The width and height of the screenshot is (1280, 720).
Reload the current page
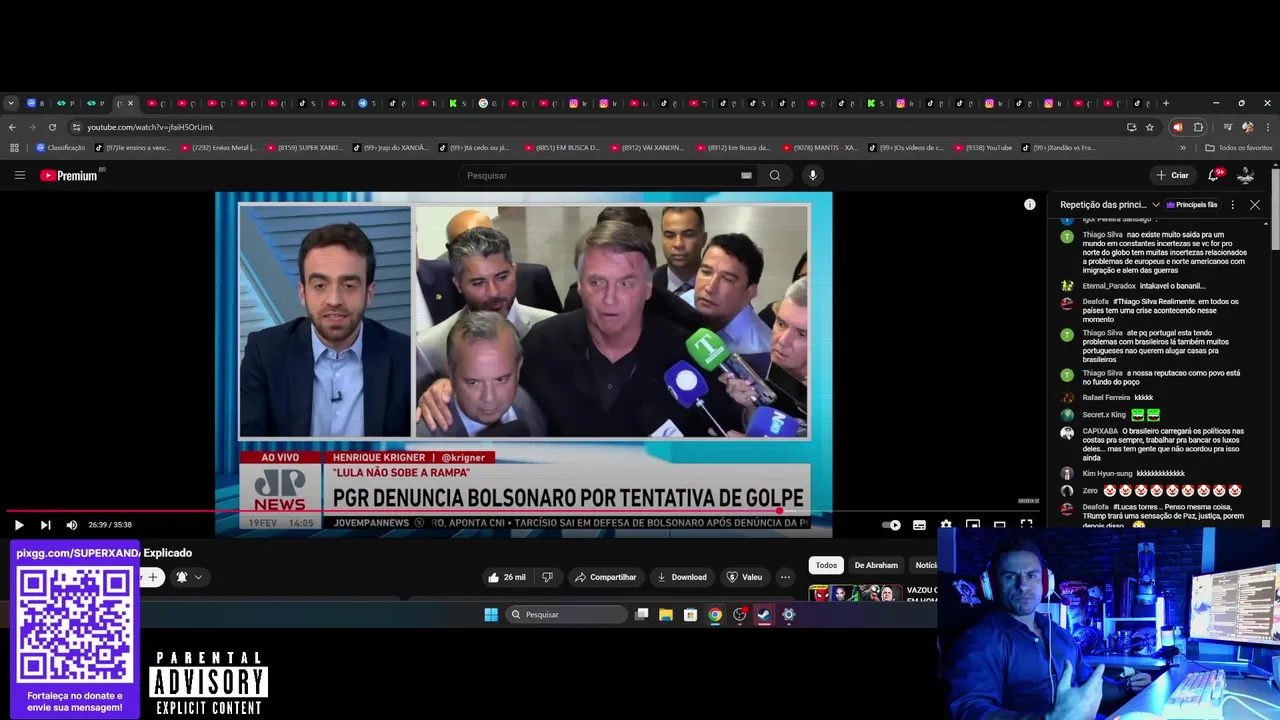[x=52, y=127]
